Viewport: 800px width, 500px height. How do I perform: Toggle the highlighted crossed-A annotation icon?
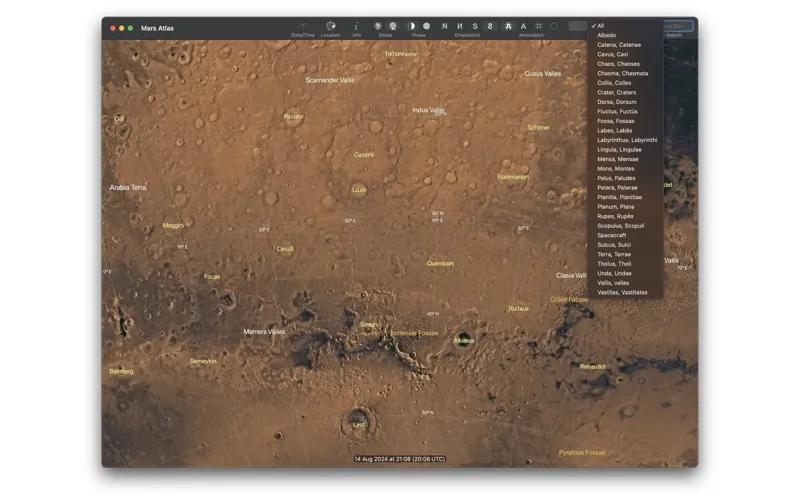tap(508, 26)
